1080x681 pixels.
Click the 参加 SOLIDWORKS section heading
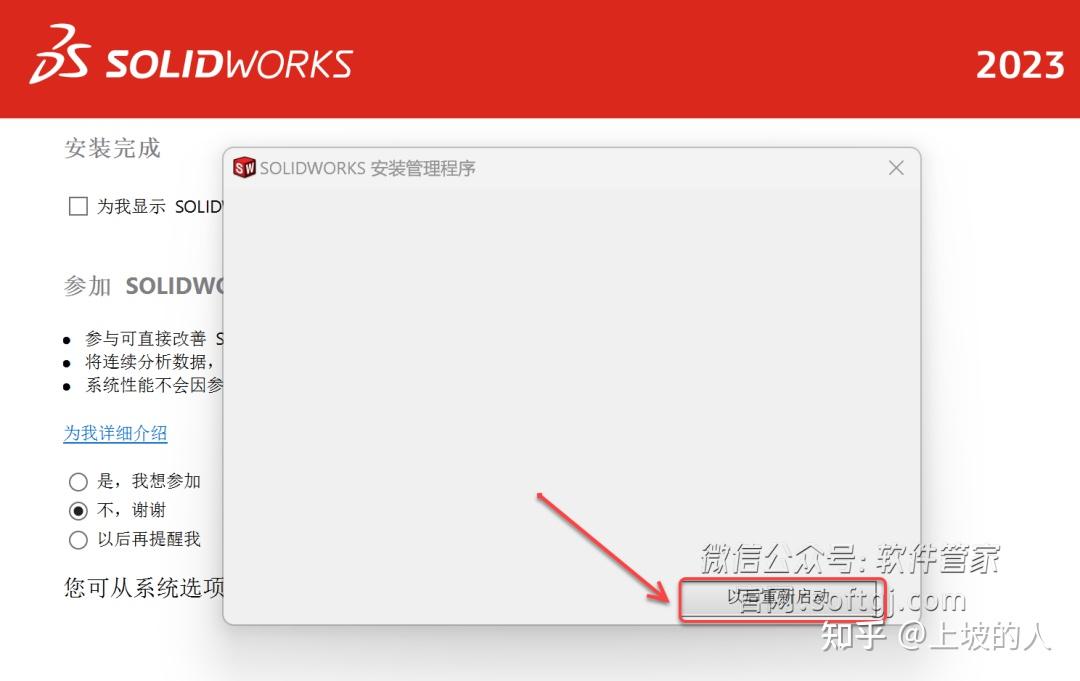click(x=140, y=285)
